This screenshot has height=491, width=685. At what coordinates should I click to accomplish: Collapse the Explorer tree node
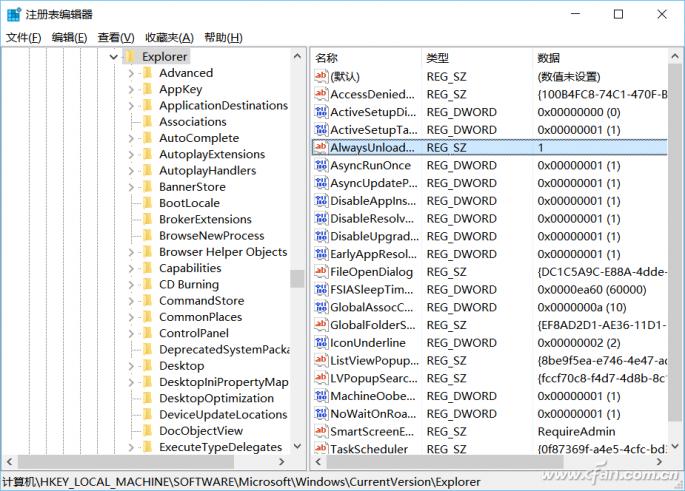tap(114, 57)
